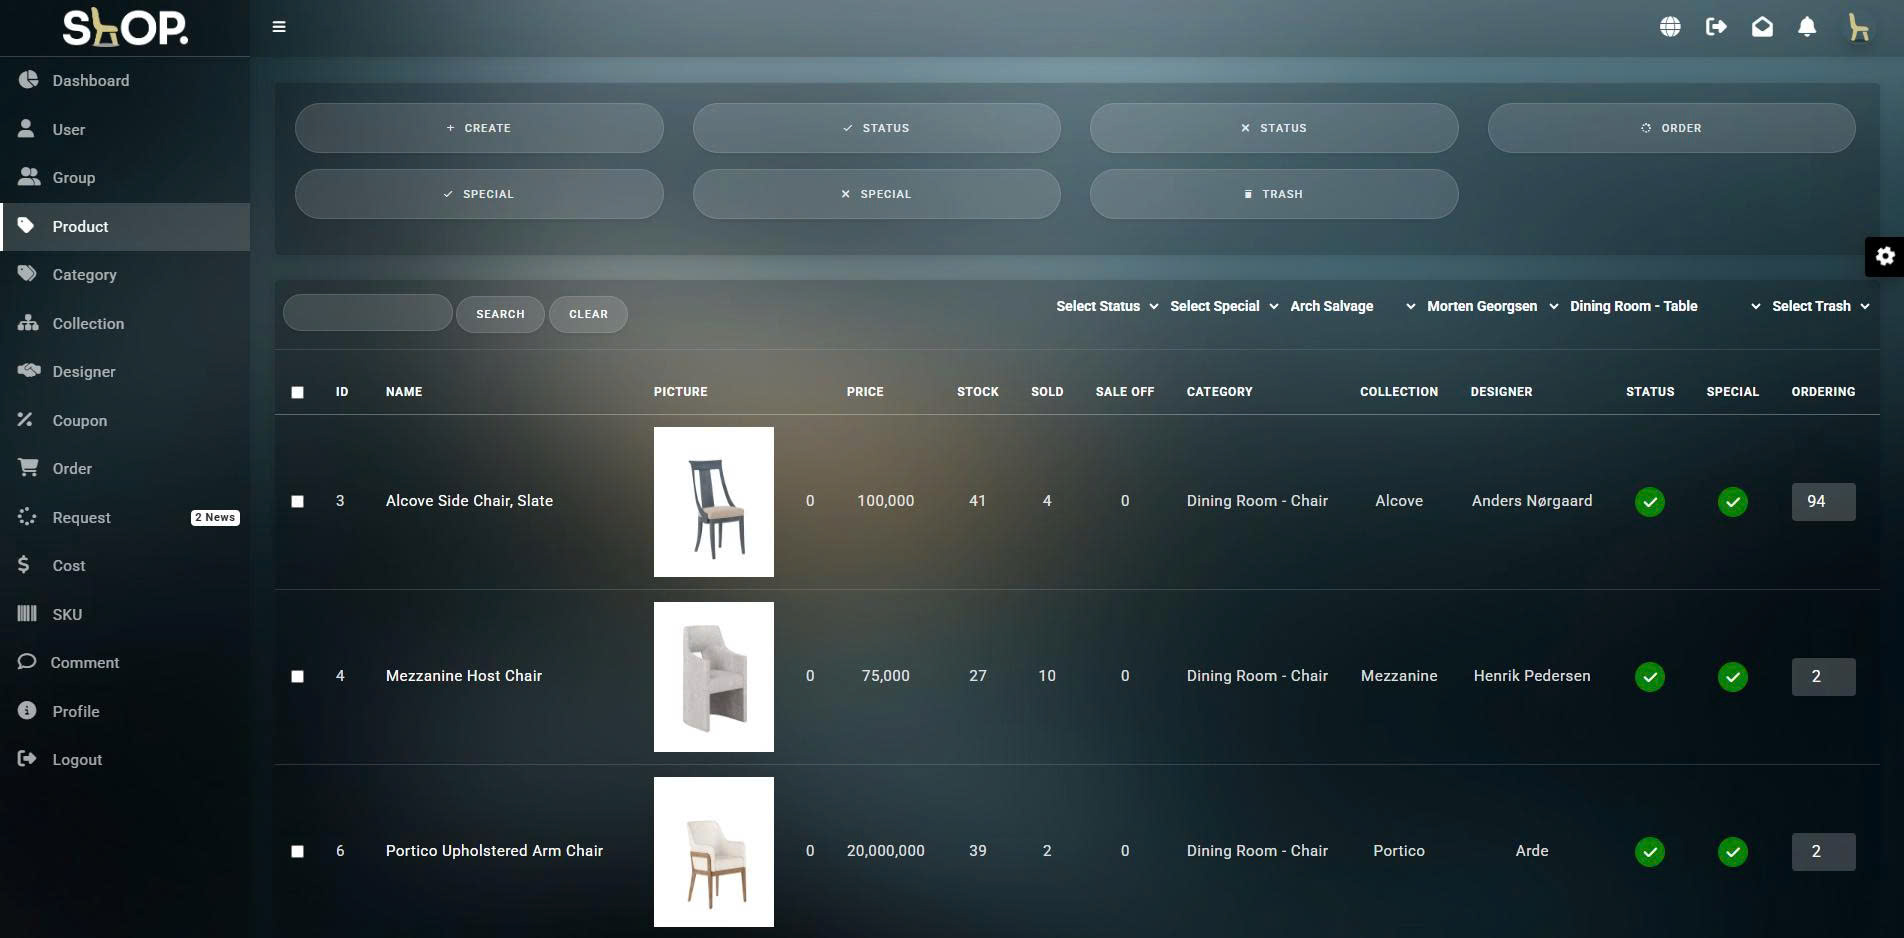Open the Dining Room - Table category filter

(x=1664, y=306)
